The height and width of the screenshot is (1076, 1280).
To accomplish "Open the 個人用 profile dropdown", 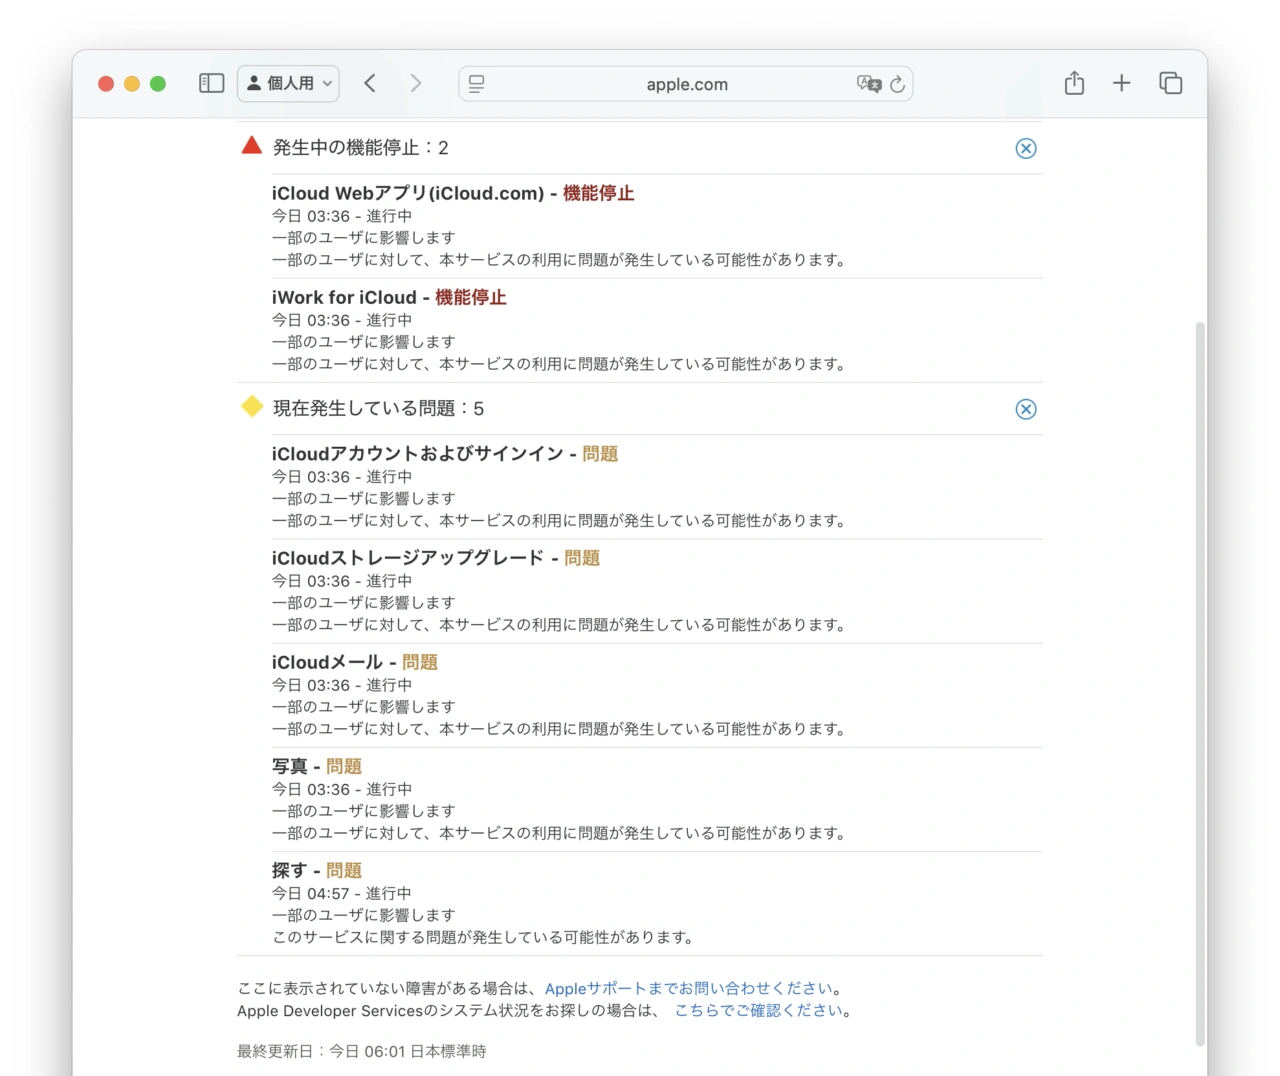I will click(x=288, y=83).
